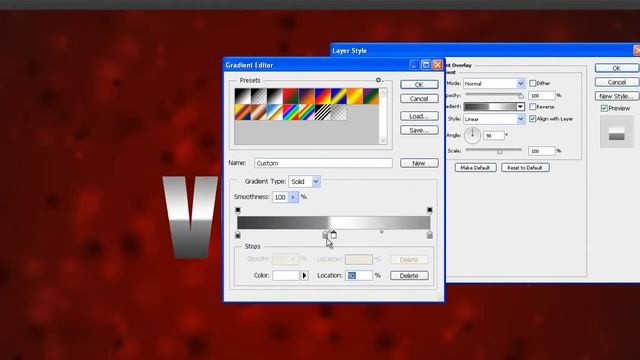Open the Color flyout arrow beside stop color
This screenshot has width=640, height=360.
pos(304,276)
